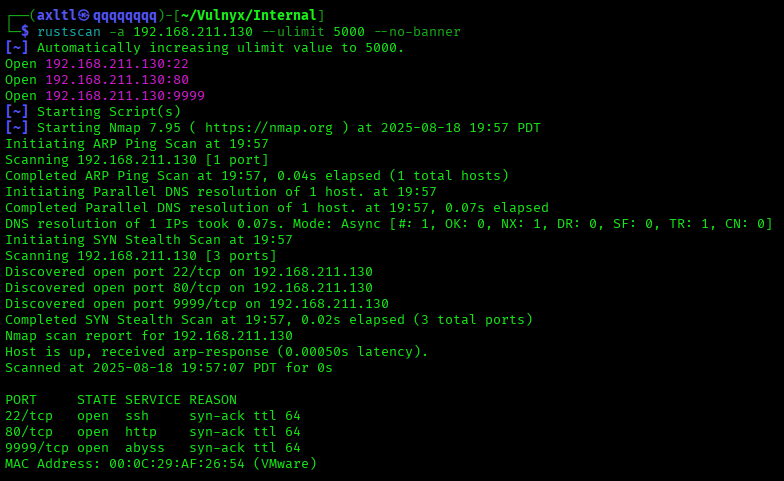Click the 22/tcp entry in the port table
The height and width of the screenshot is (481, 784).
28,416
